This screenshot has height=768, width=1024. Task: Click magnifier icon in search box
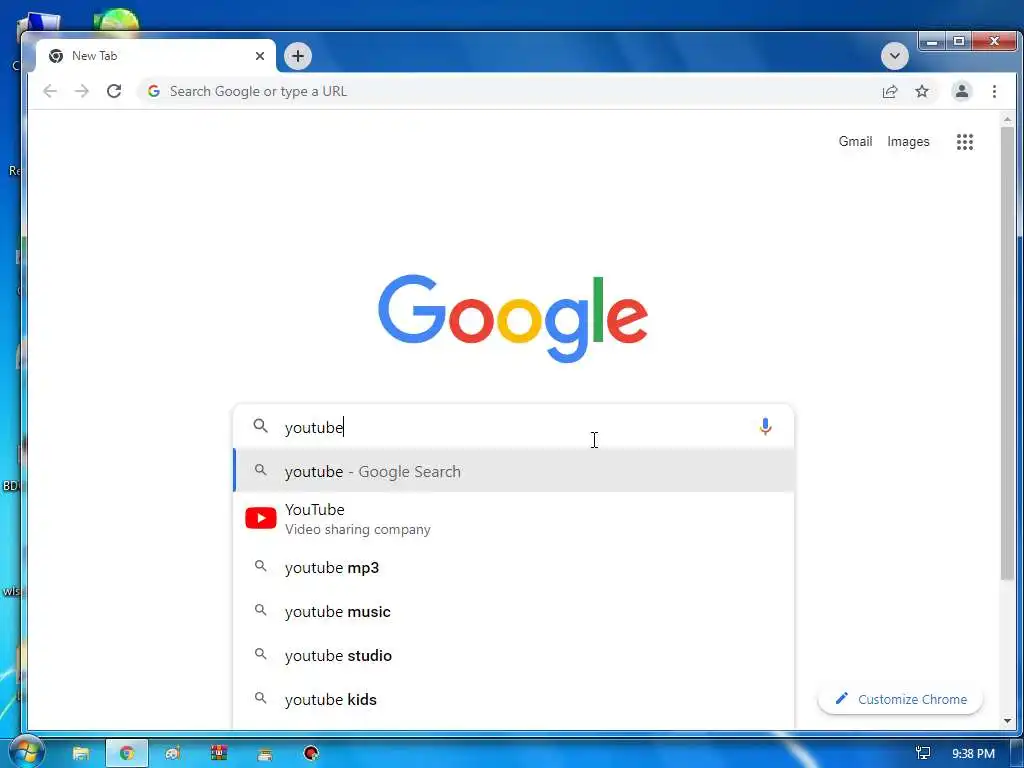tap(261, 426)
